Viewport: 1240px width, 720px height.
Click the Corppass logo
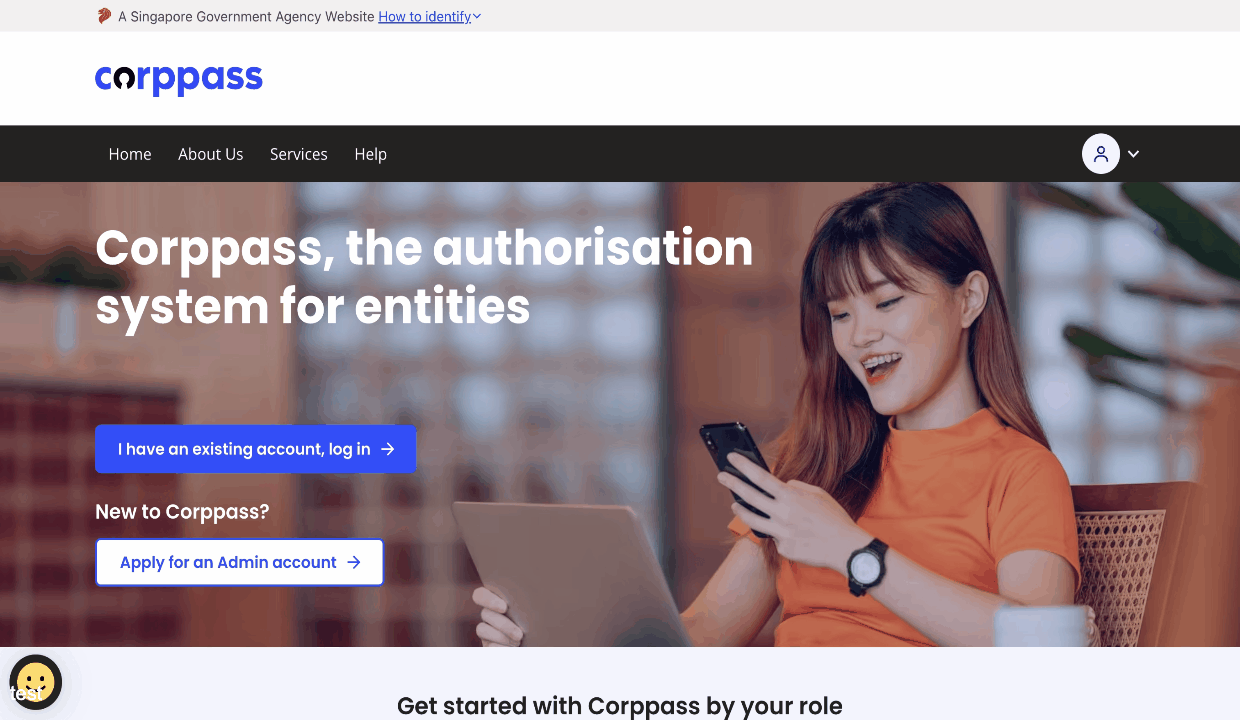(x=179, y=79)
